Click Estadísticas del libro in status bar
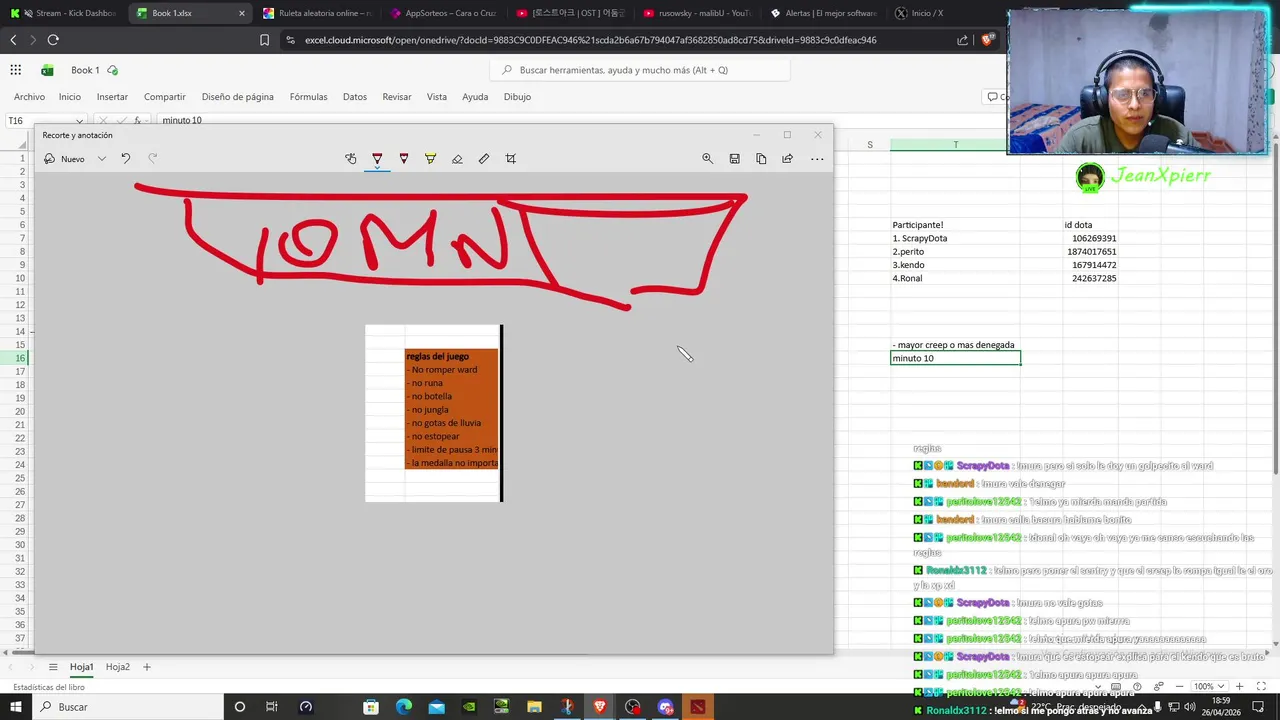This screenshot has width=1280, height=720. pyautogui.click(x=49, y=687)
